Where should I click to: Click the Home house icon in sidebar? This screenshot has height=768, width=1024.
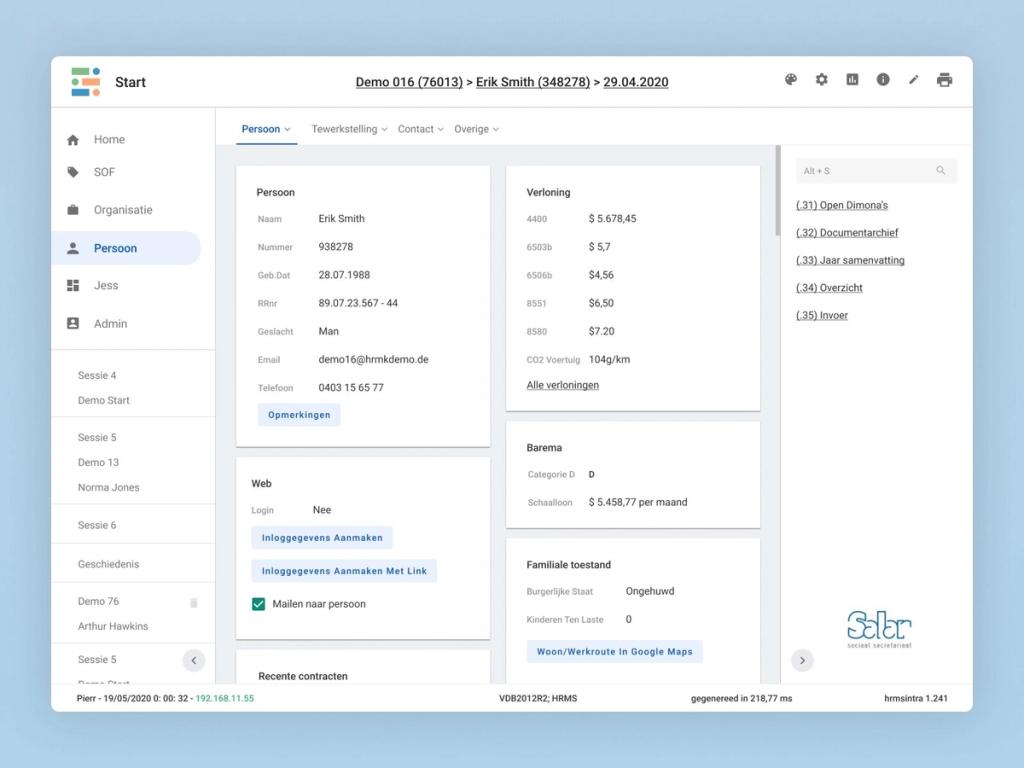tap(72, 140)
